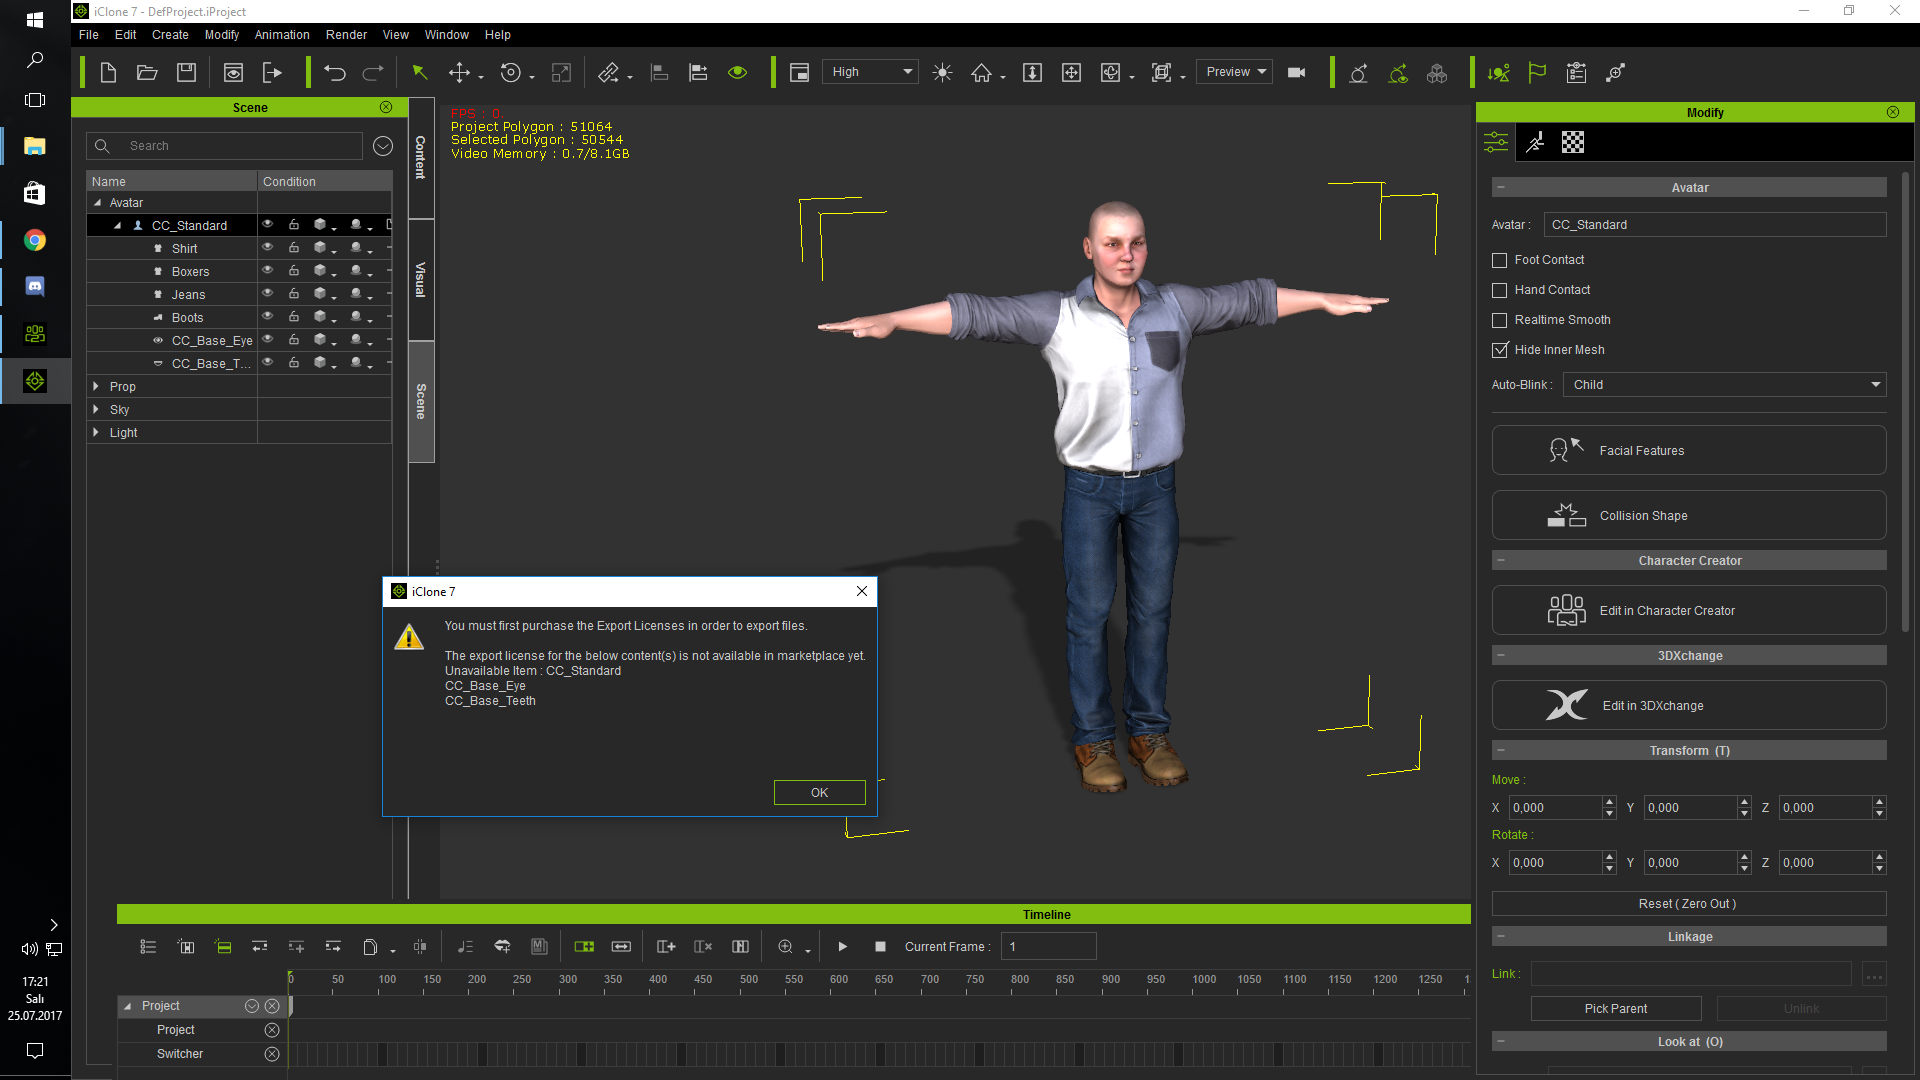This screenshot has width=1920, height=1080.
Task: Enable Realtime Smooth checkbox
Action: point(1499,319)
